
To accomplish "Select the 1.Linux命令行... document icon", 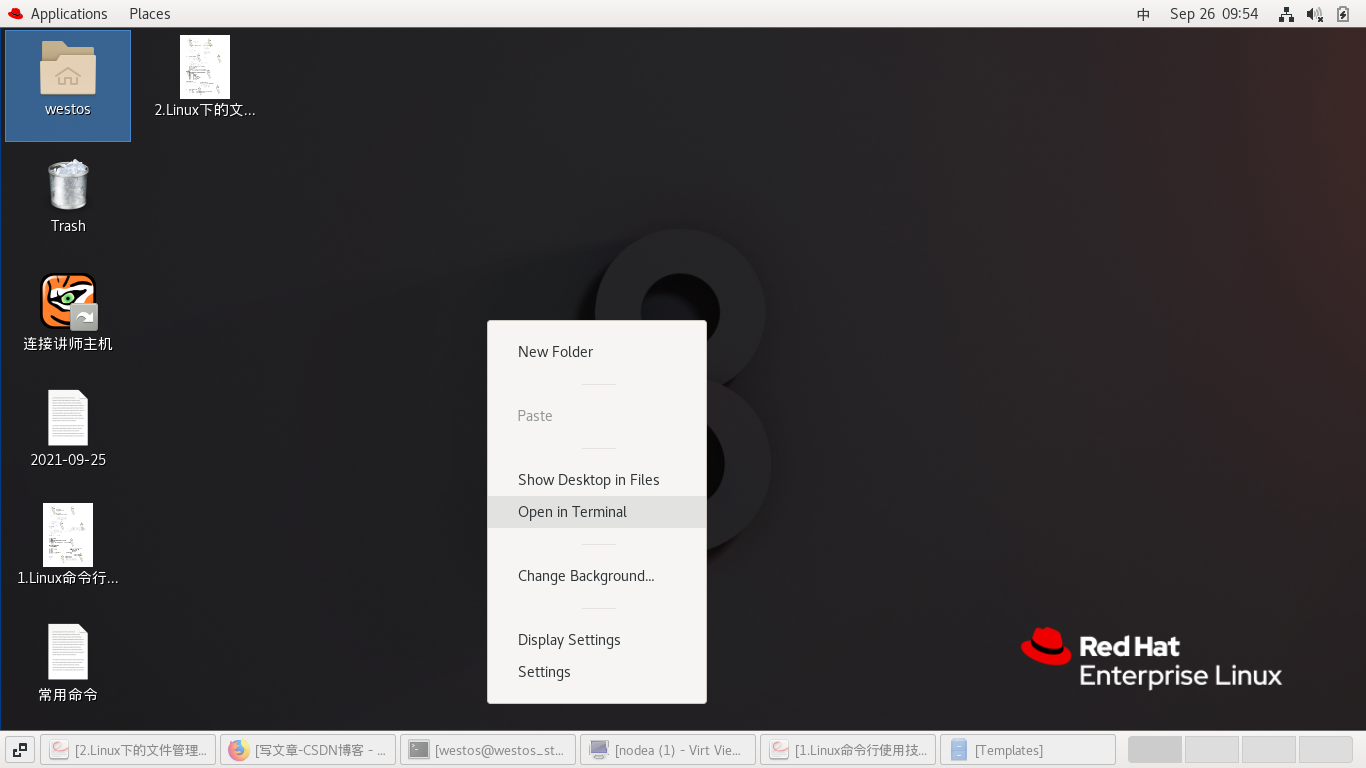I will (68, 535).
